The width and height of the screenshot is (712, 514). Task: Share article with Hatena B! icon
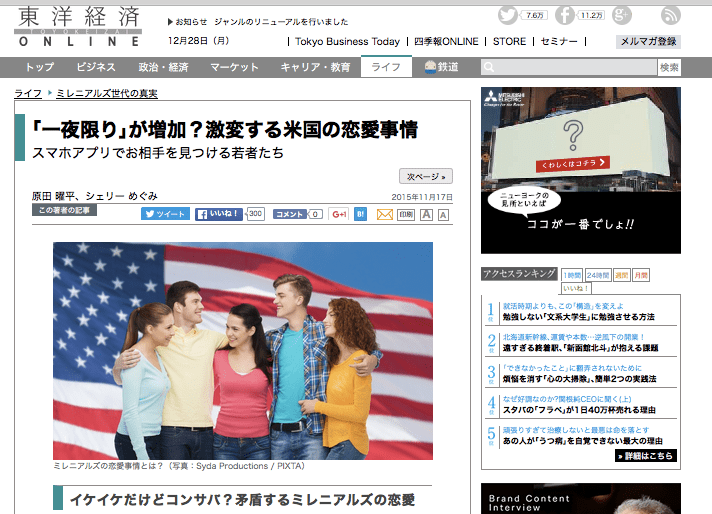pos(360,214)
